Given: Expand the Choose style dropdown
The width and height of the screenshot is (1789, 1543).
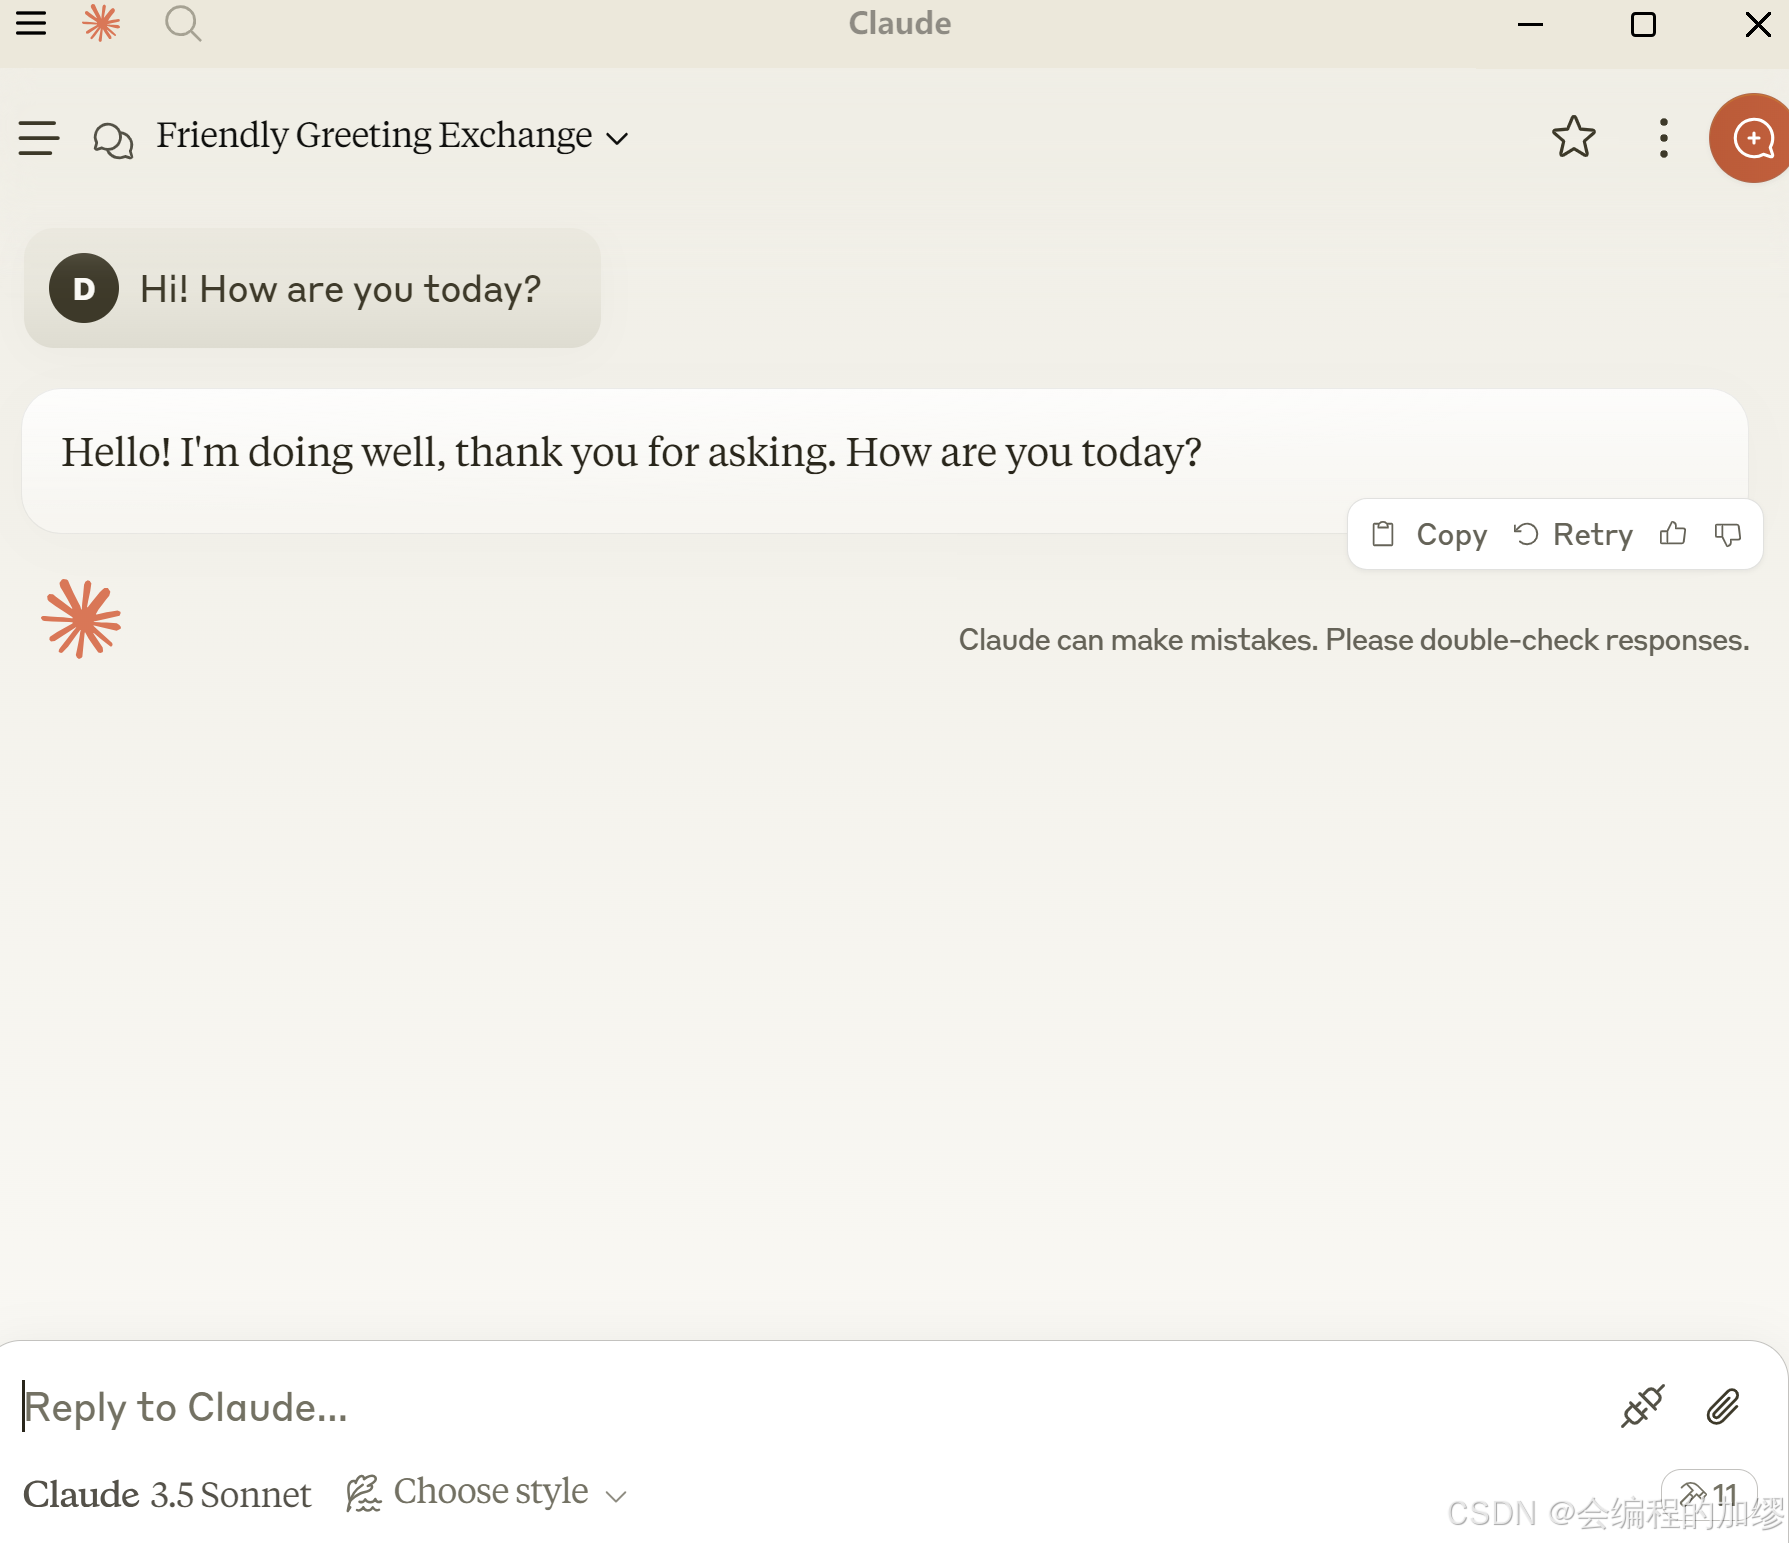Looking at the screenshot, I should click(x=486, y=1493).
